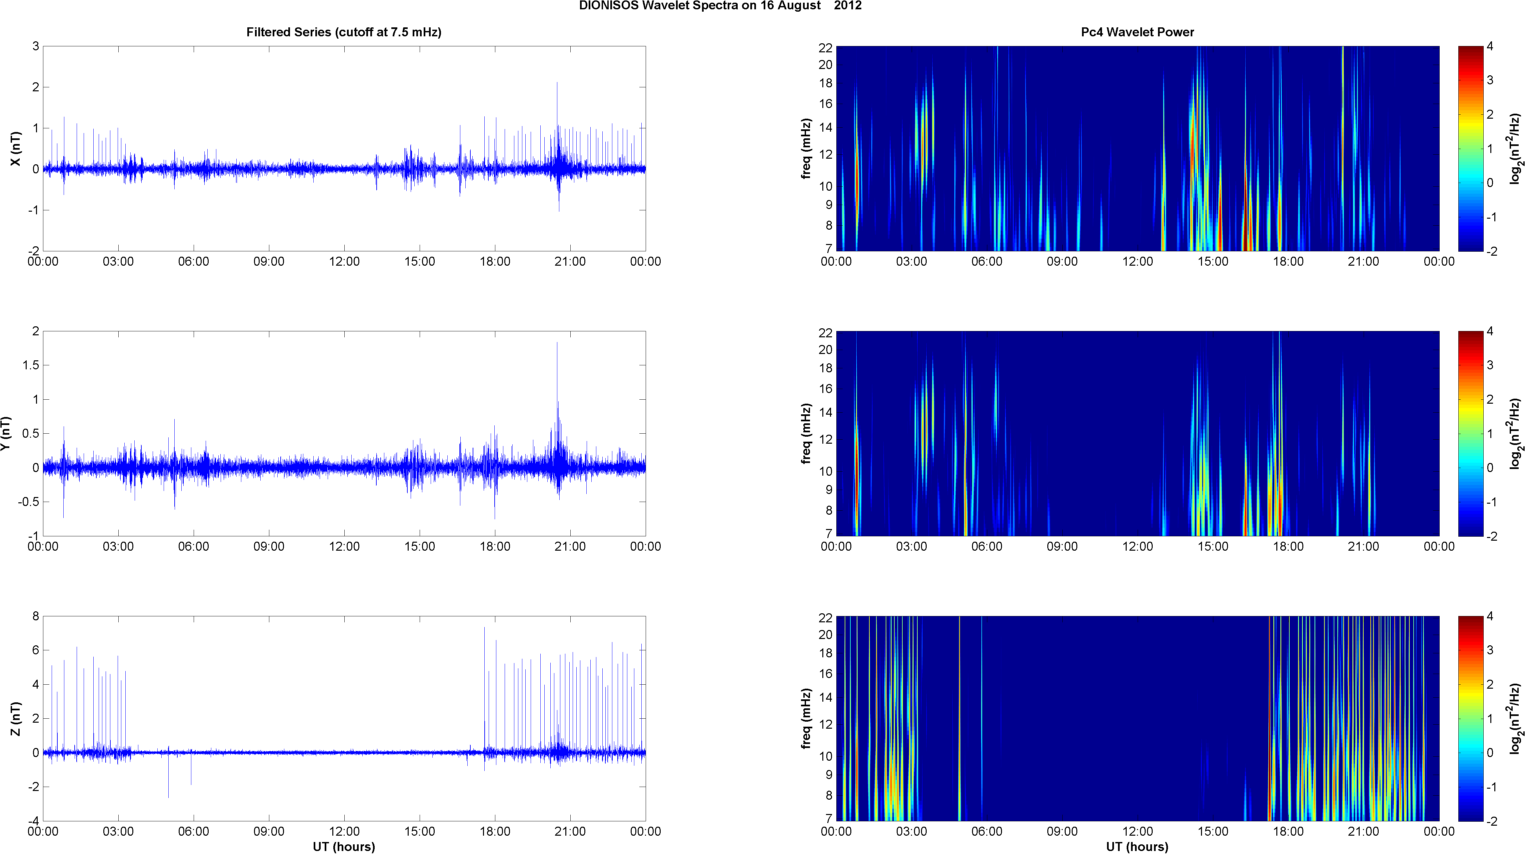Click the '15:00' tick under the top spectrogram
The image size is (1525, 854).
[1213, 262]
